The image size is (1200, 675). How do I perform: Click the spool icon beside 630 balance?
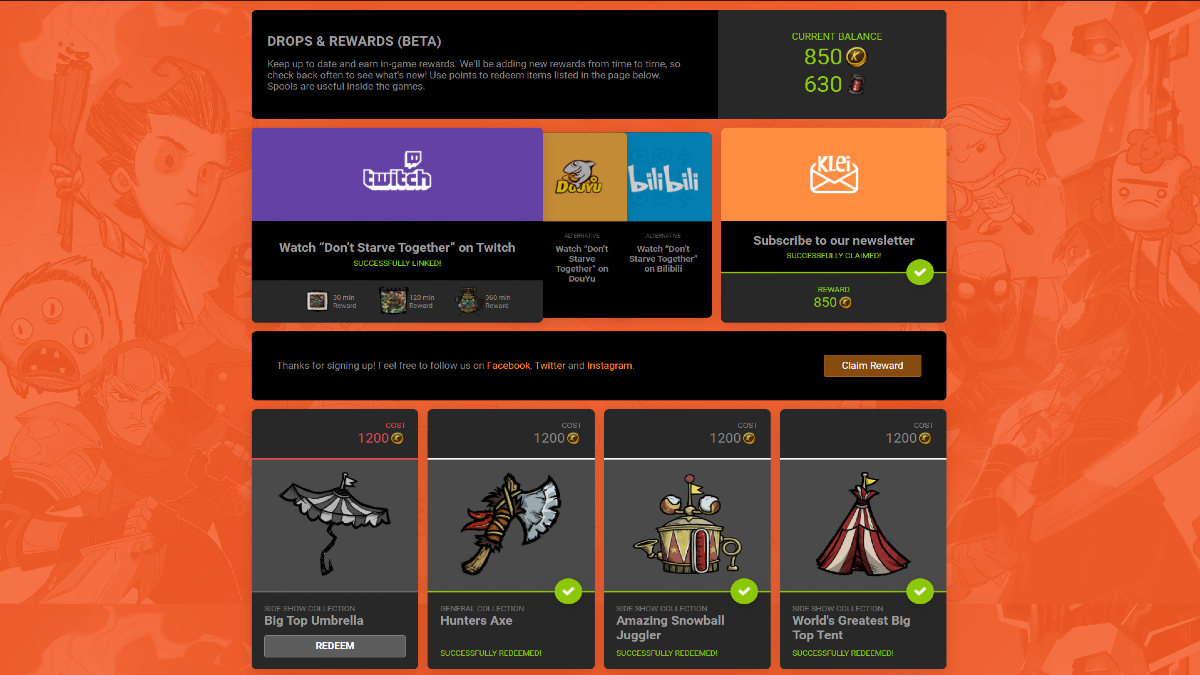tap(856, 84)
